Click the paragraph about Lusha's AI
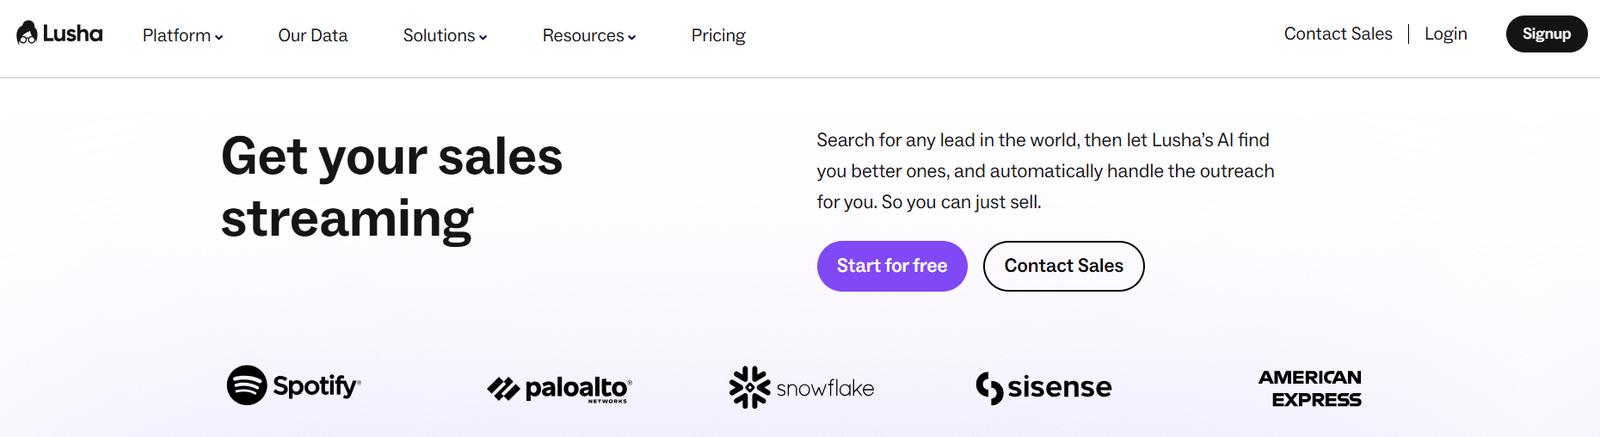Screen dimensions: 1600x437 (x=1045, y=171)
